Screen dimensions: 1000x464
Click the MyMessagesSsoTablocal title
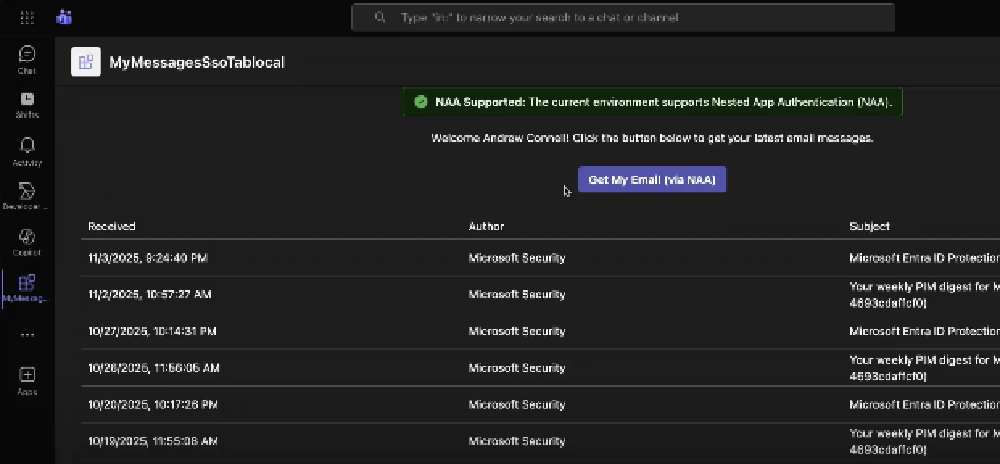tap(196, 62)
